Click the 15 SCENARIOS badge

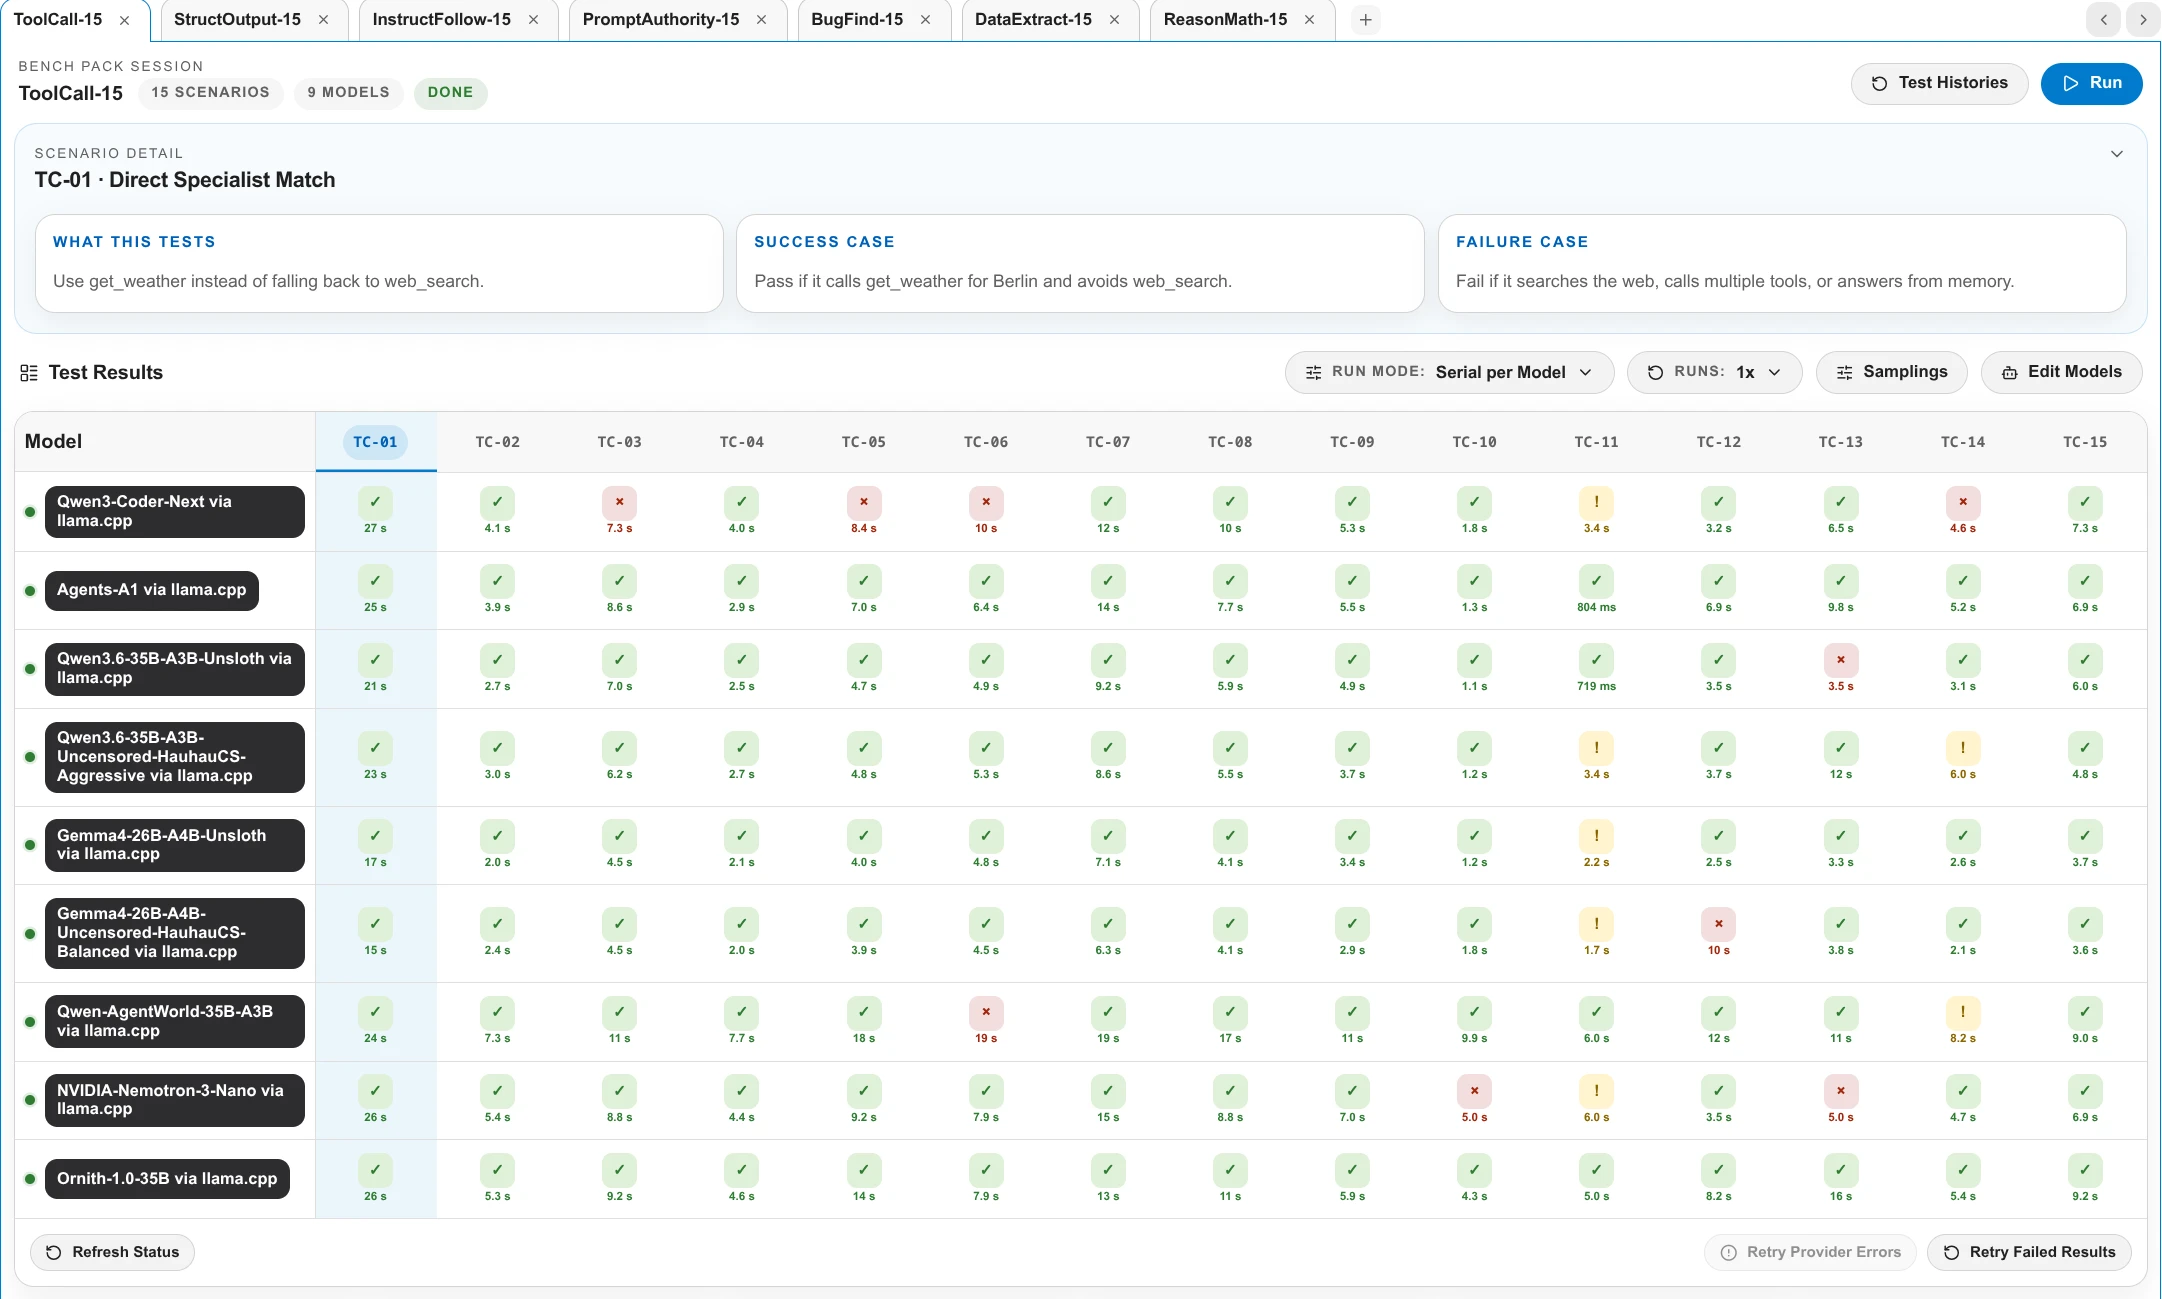coord(210,92)
